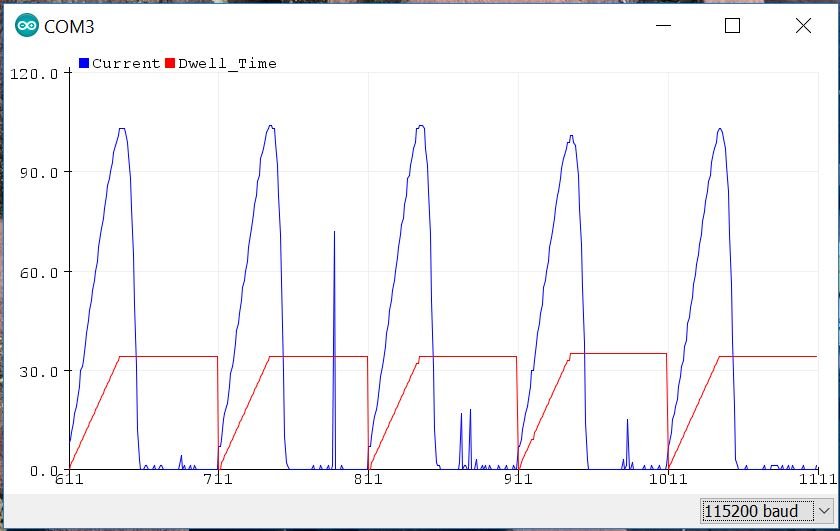
Task: Maximize the COM3 plotter window
Action: point(732,27)
